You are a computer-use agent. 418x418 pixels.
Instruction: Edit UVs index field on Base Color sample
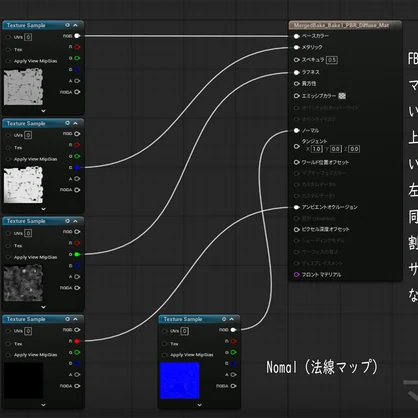[x=28, y=37]
